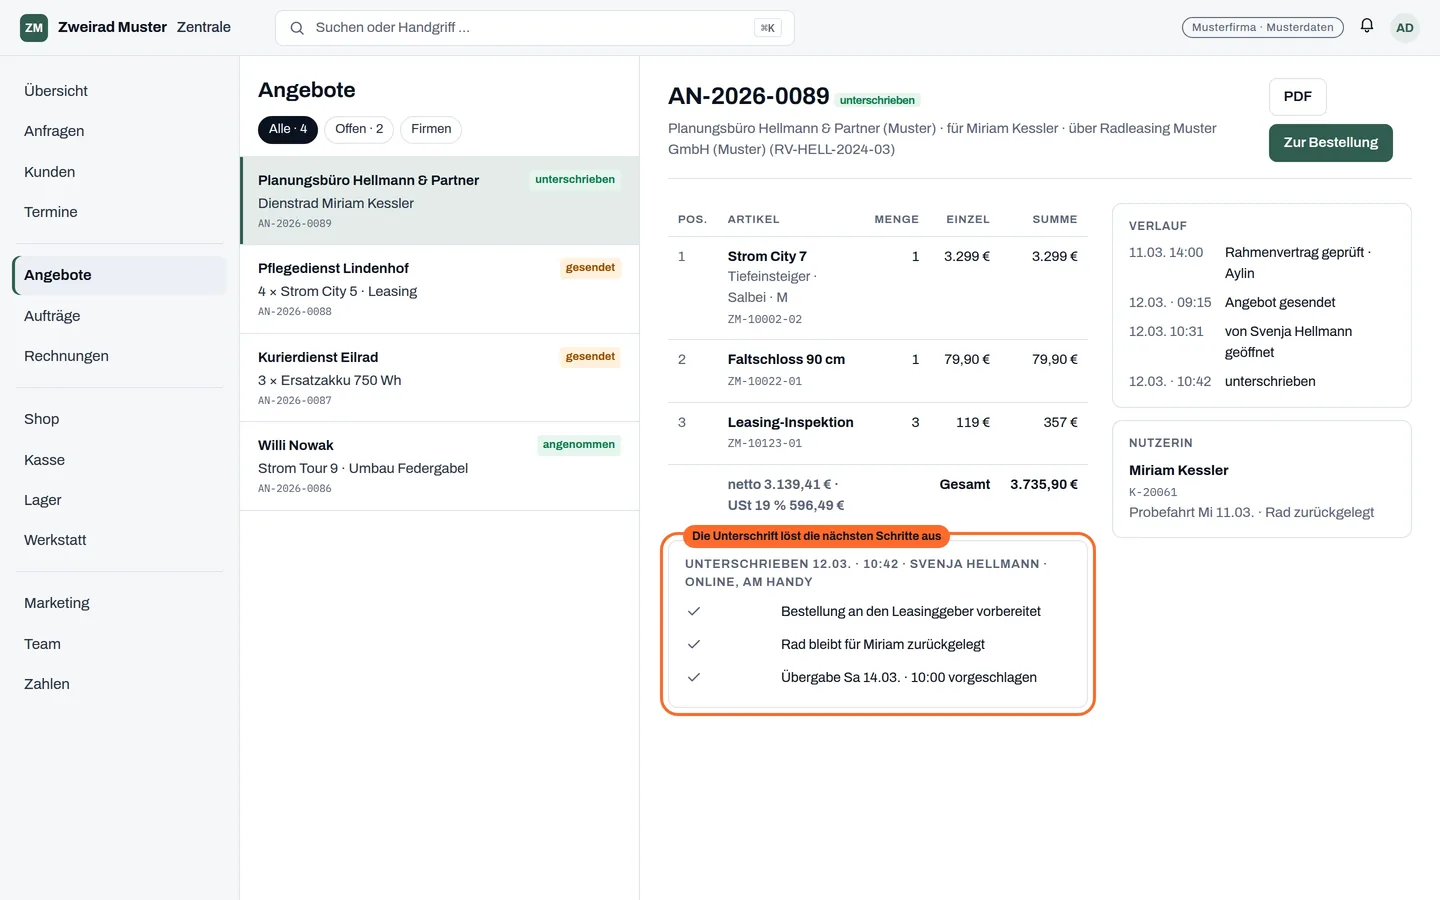Open Lager in the sidebar
The image size is (1440, 900).
pos(120,500)
